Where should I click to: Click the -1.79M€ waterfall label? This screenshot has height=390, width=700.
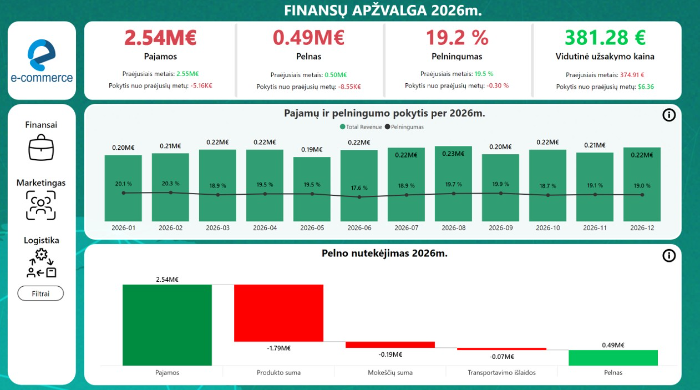[x=279, y=348]
